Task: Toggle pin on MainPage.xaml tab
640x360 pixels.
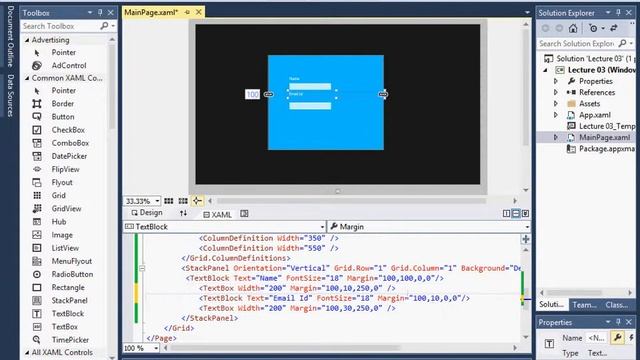Action: coord(187,12)
